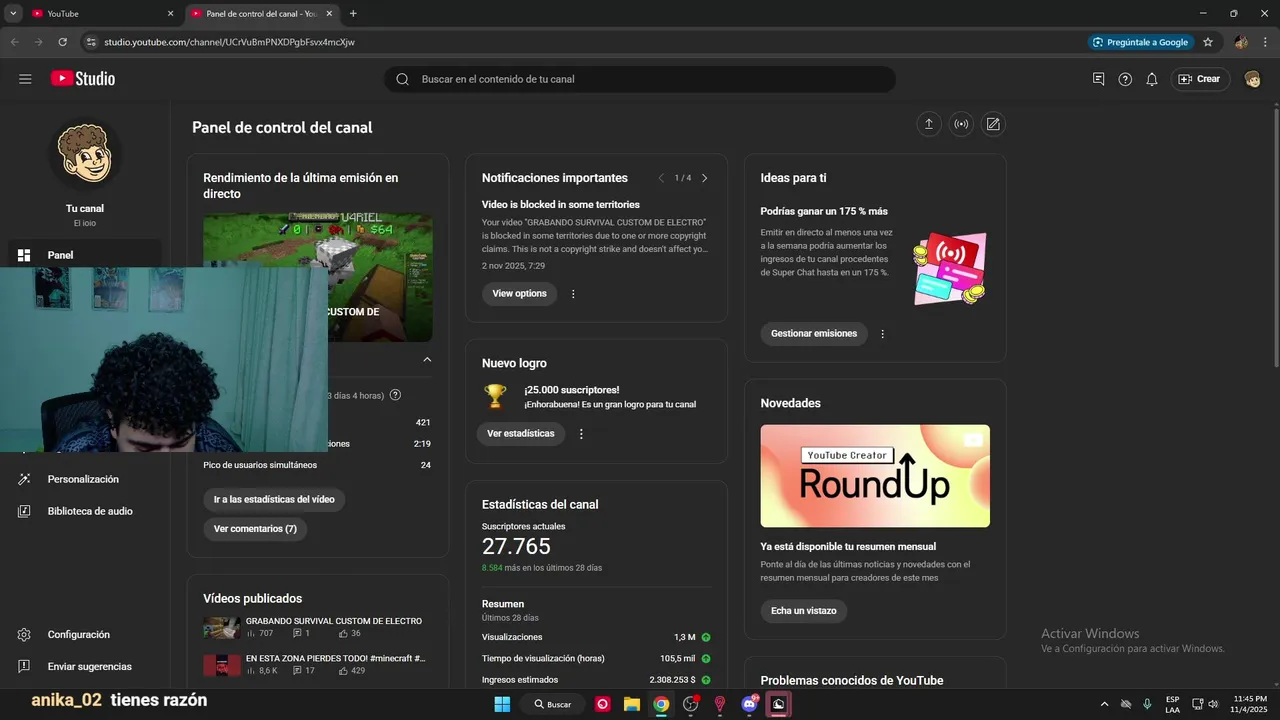Open the Chrome three-dot menu
Image resolution: width=1280 pixels, height=720 pixels.
pyautogui.click(x=1265, y=42)
